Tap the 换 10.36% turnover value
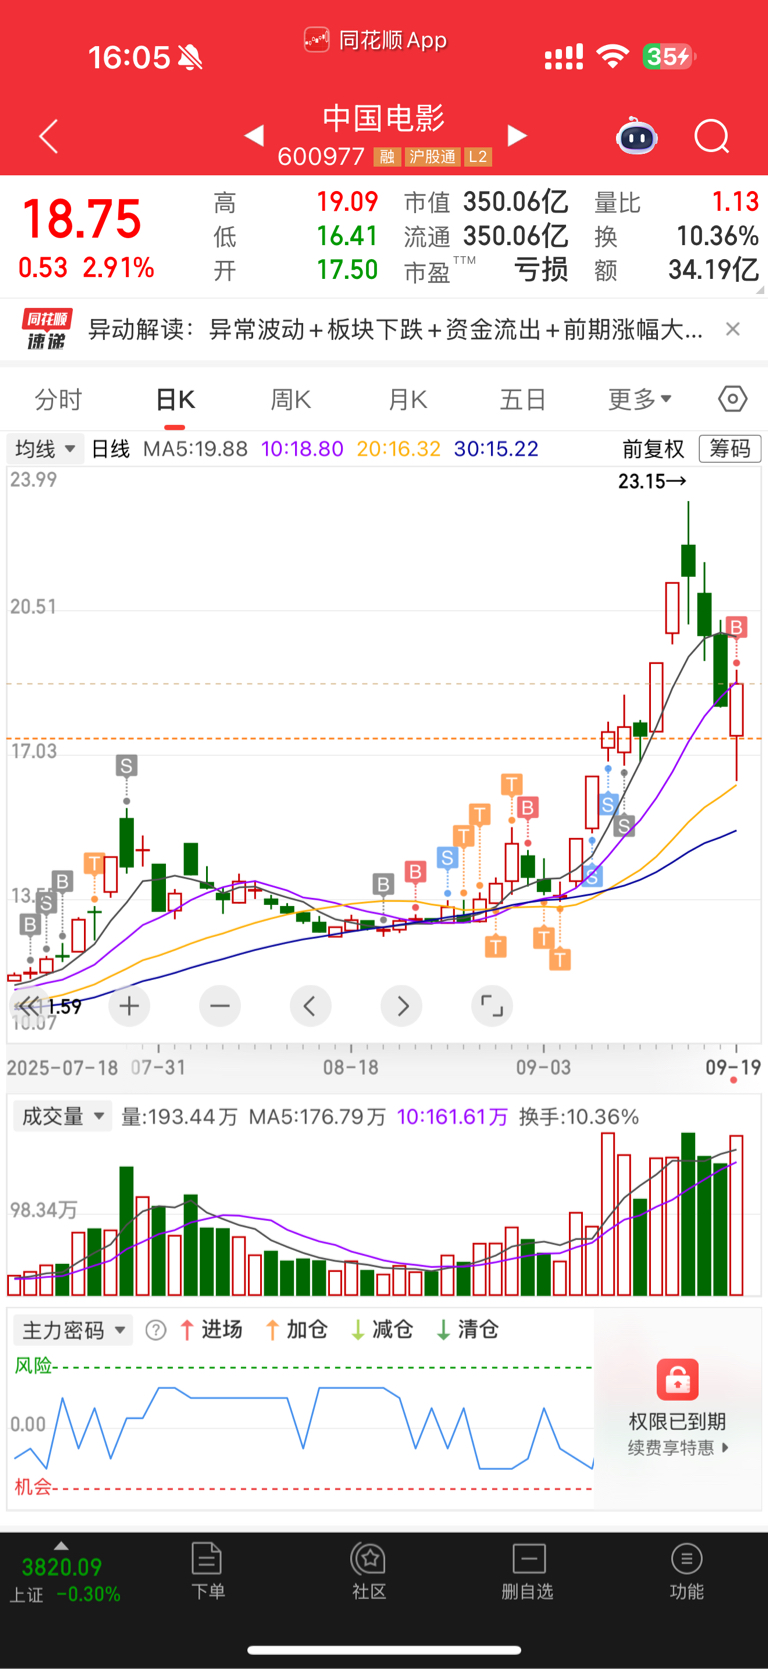This screenshot has height=1669, width=768. click(x=717, y=236)
